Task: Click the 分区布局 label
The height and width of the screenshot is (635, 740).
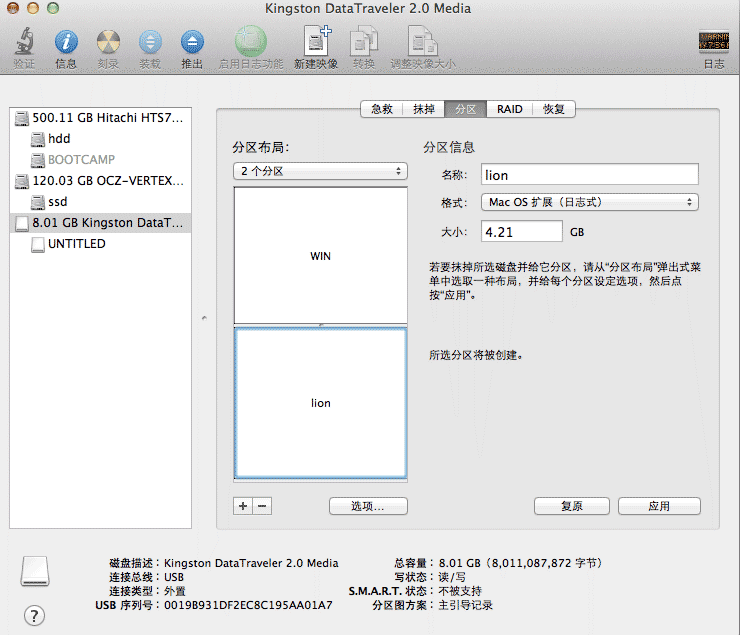Action: 260,147
